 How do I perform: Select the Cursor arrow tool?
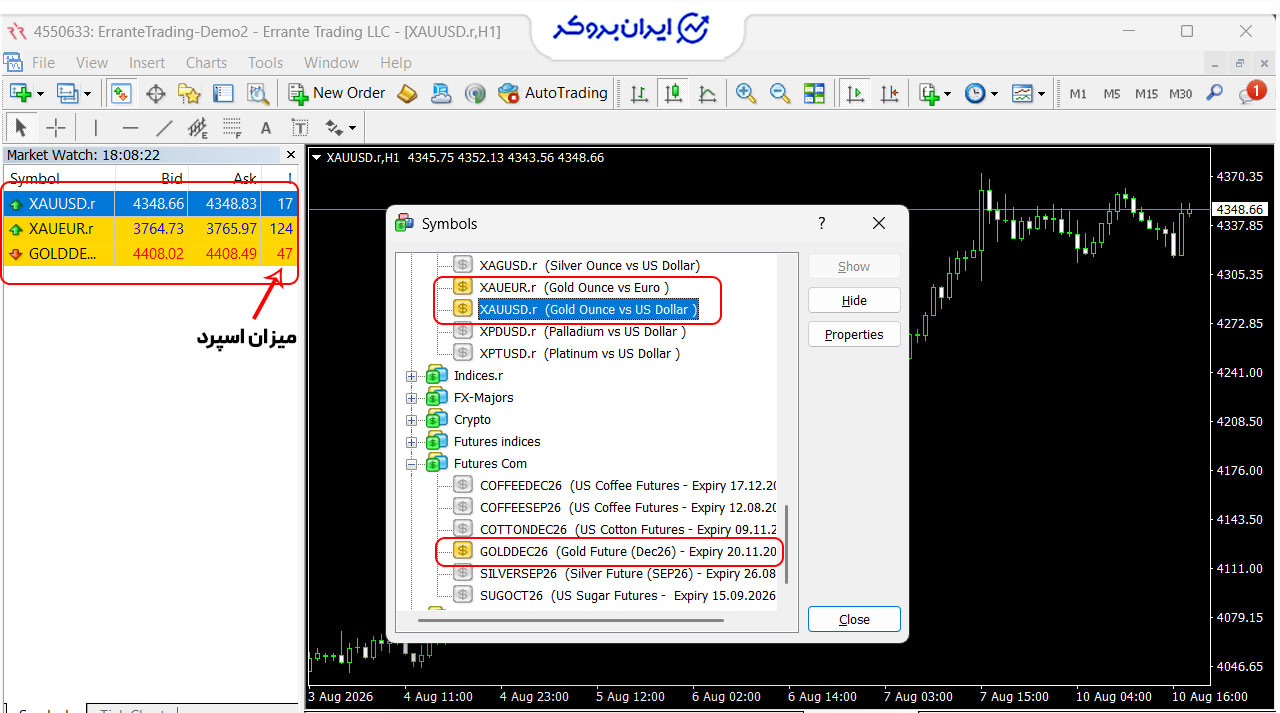21,127
